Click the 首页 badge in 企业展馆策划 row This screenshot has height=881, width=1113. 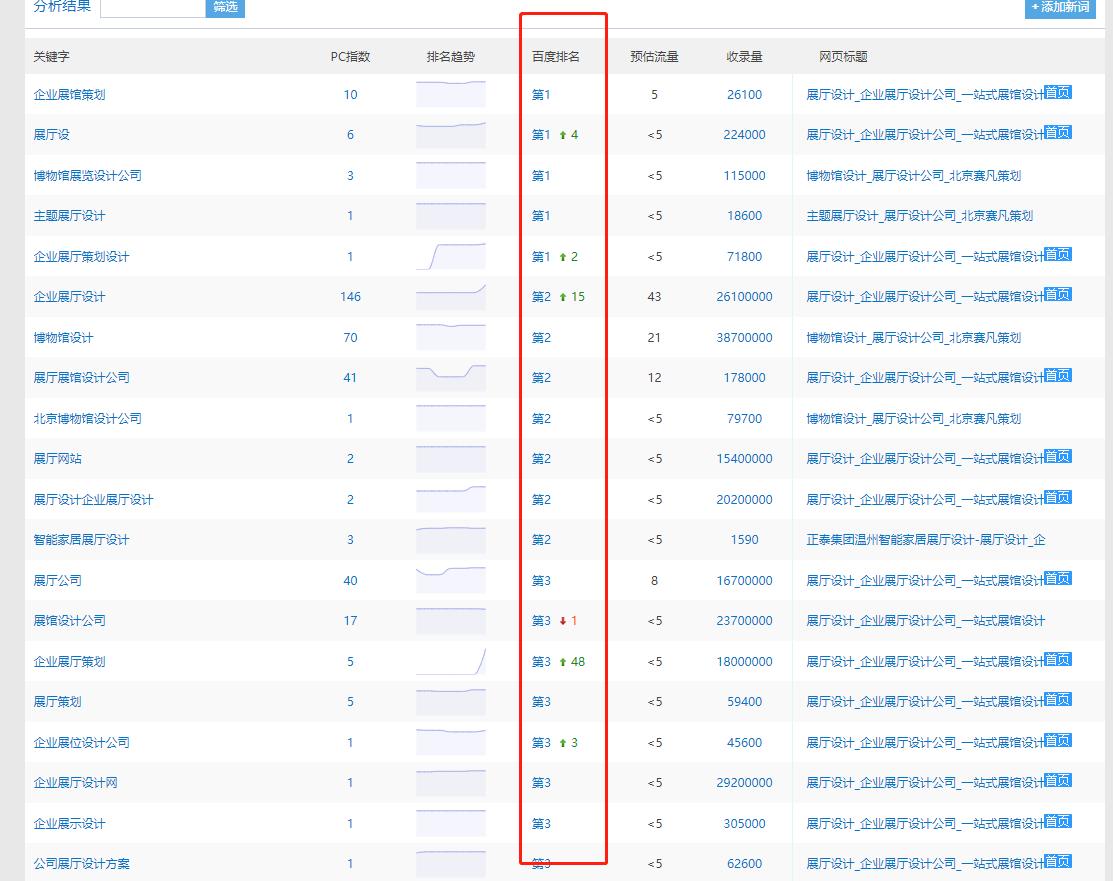coord(1058,92)
